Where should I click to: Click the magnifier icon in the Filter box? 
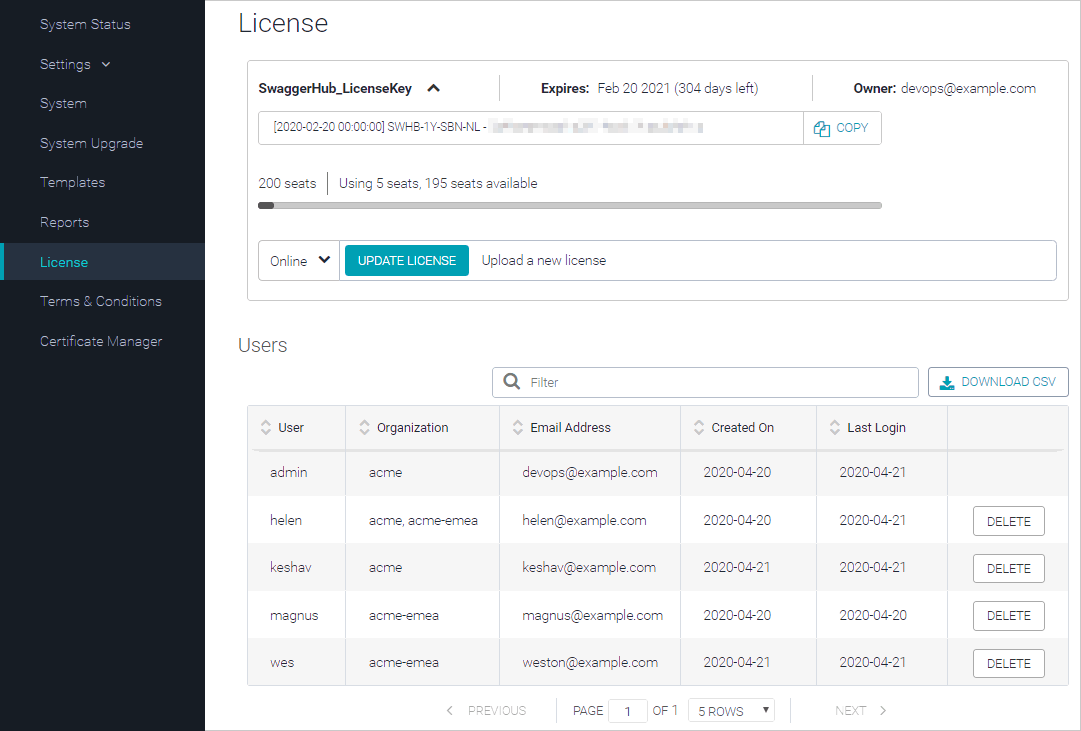tap(512, 382)
